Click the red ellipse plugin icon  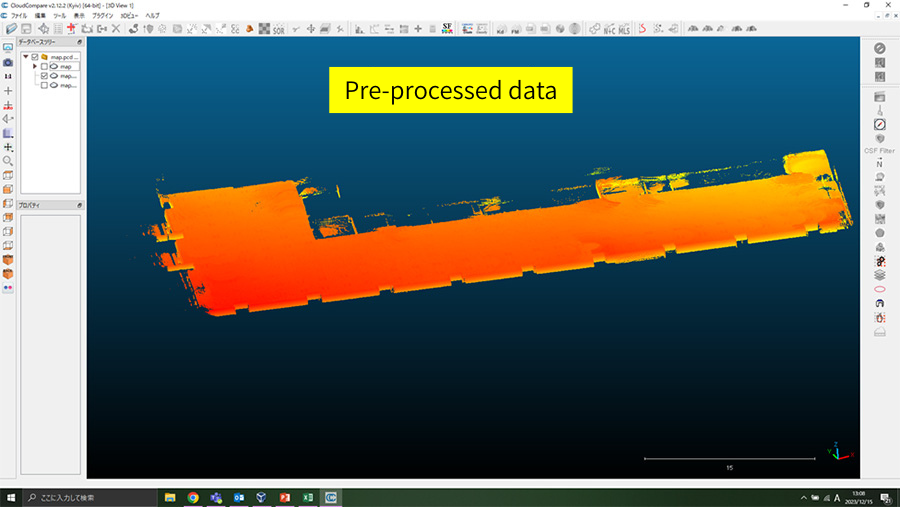pos(879,289)
